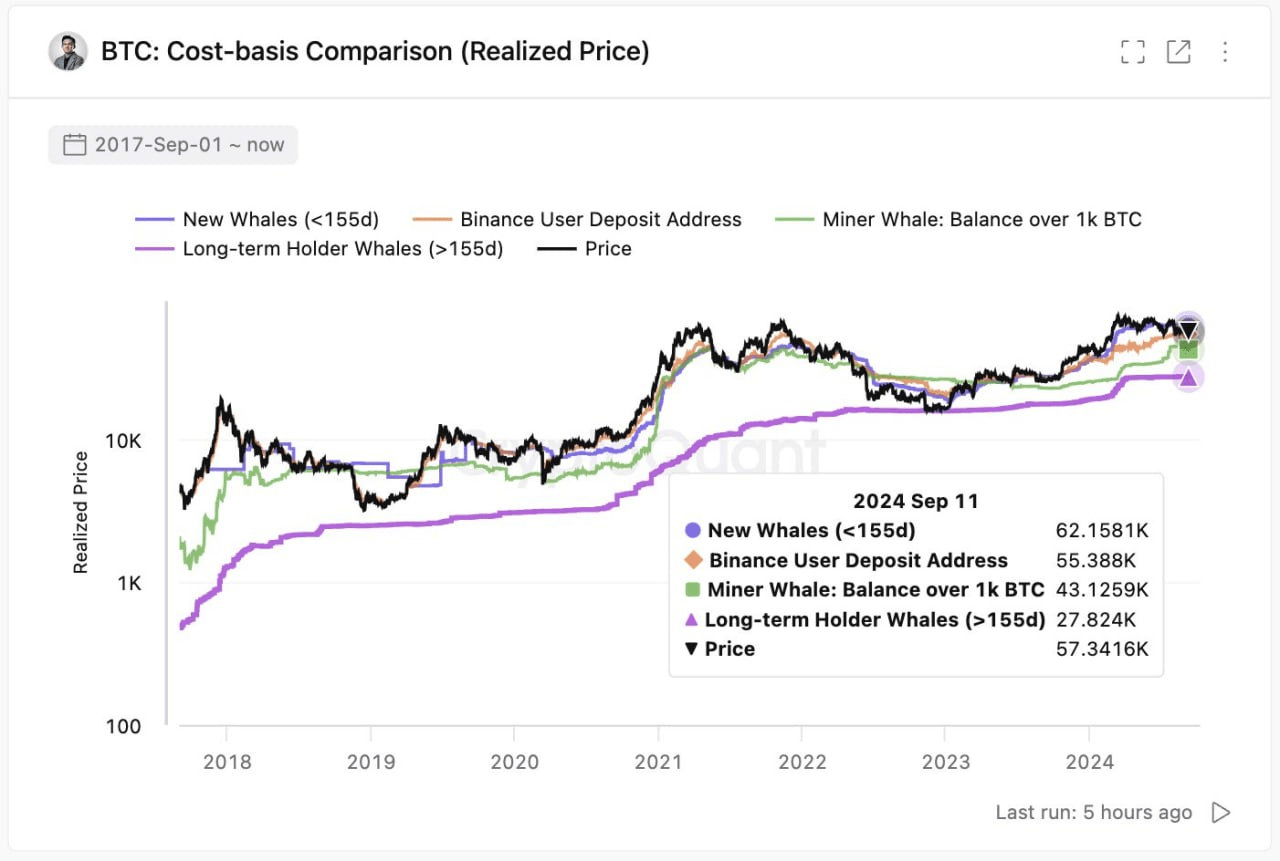Click the calendar icon in date range
Image resolution: width=1280 pixels, height=861 pixels.
(x=75, y=145)
